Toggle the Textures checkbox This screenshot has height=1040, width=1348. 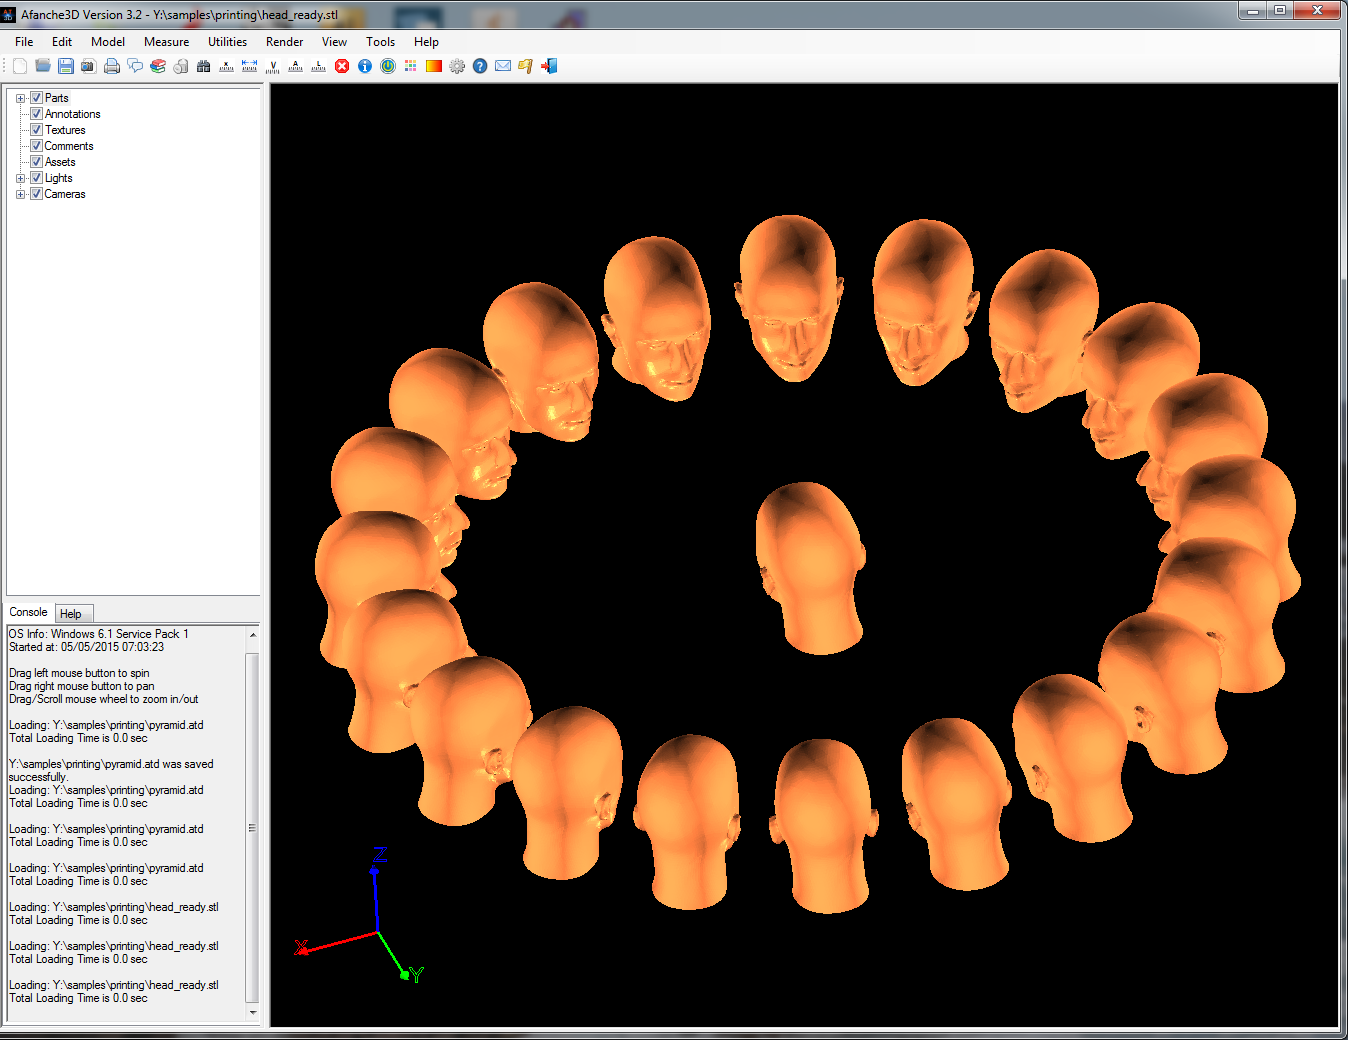click(x=36, y=130)
